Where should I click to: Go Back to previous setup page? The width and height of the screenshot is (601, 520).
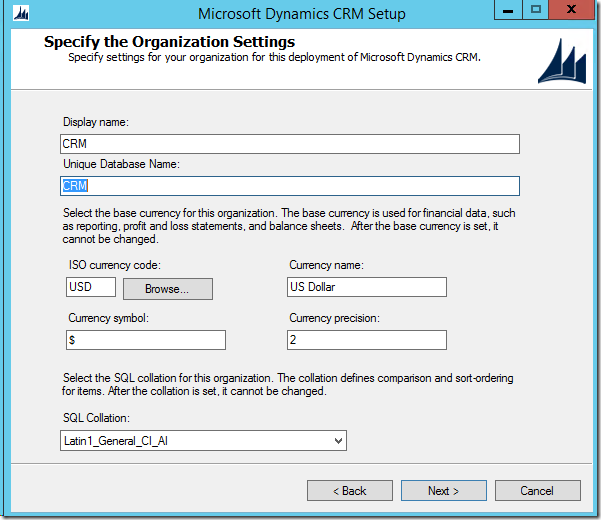click(350, 490)
